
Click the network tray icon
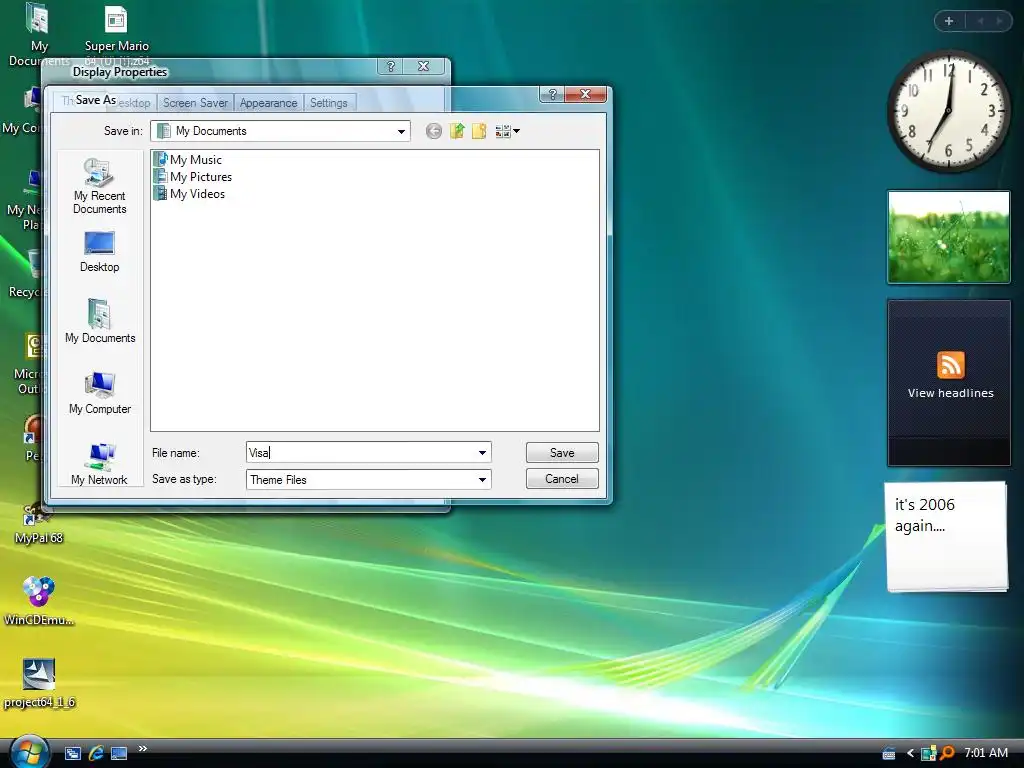(928, 754)
